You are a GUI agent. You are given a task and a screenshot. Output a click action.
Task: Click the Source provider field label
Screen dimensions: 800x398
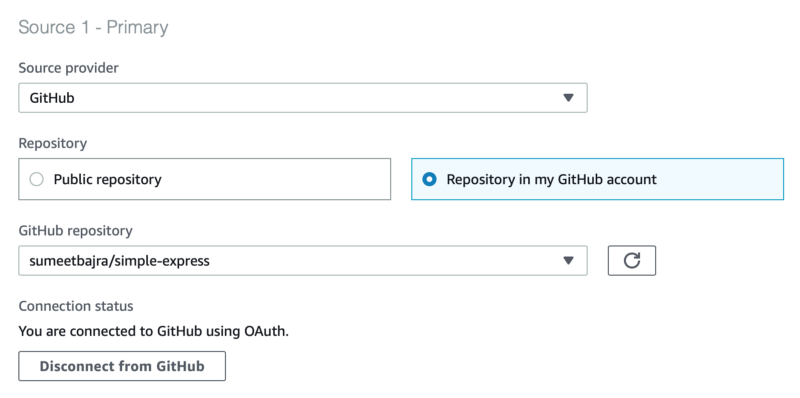click(x=68, y=68)
